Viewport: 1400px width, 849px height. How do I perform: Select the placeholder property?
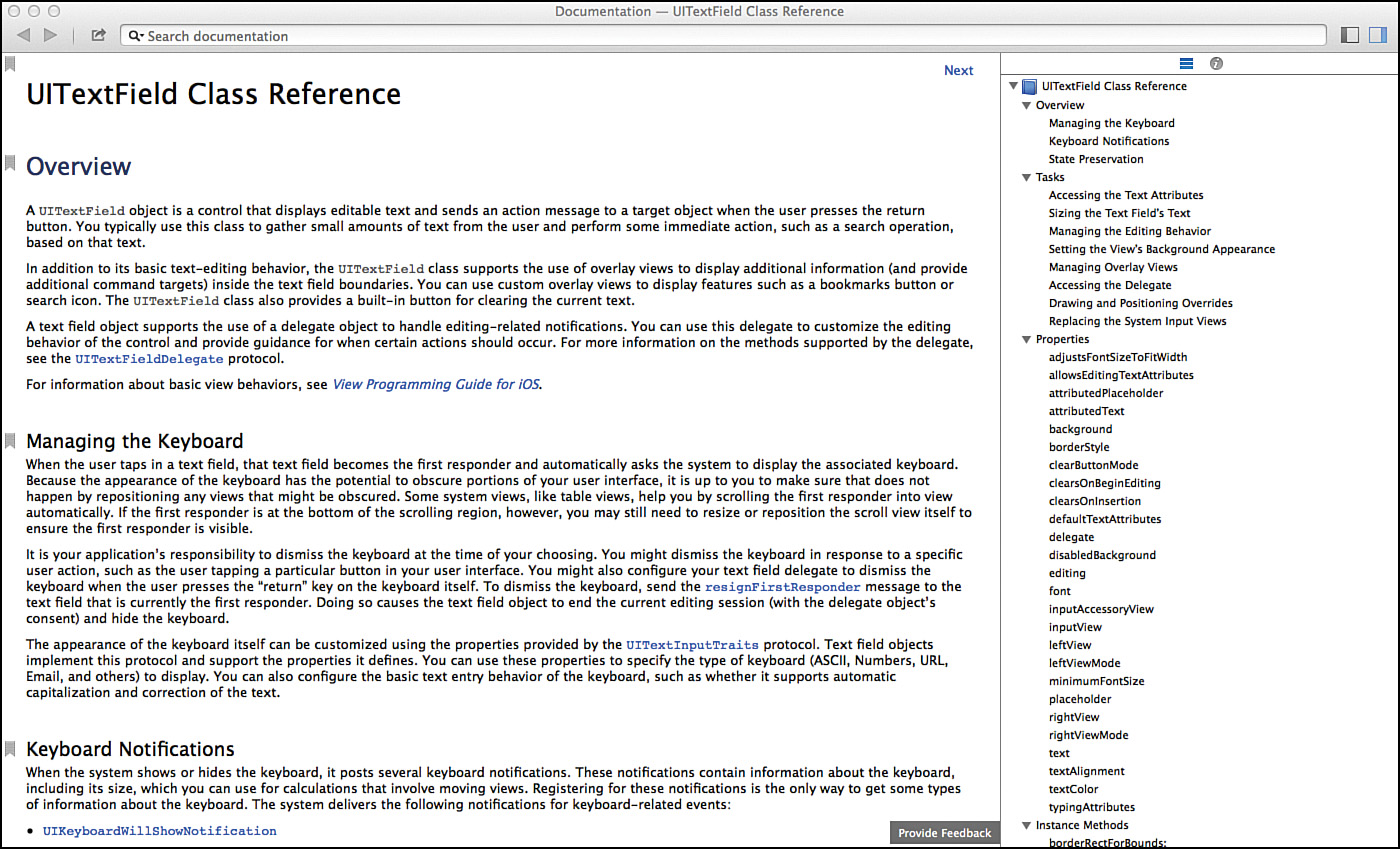tap(1080, 699)
